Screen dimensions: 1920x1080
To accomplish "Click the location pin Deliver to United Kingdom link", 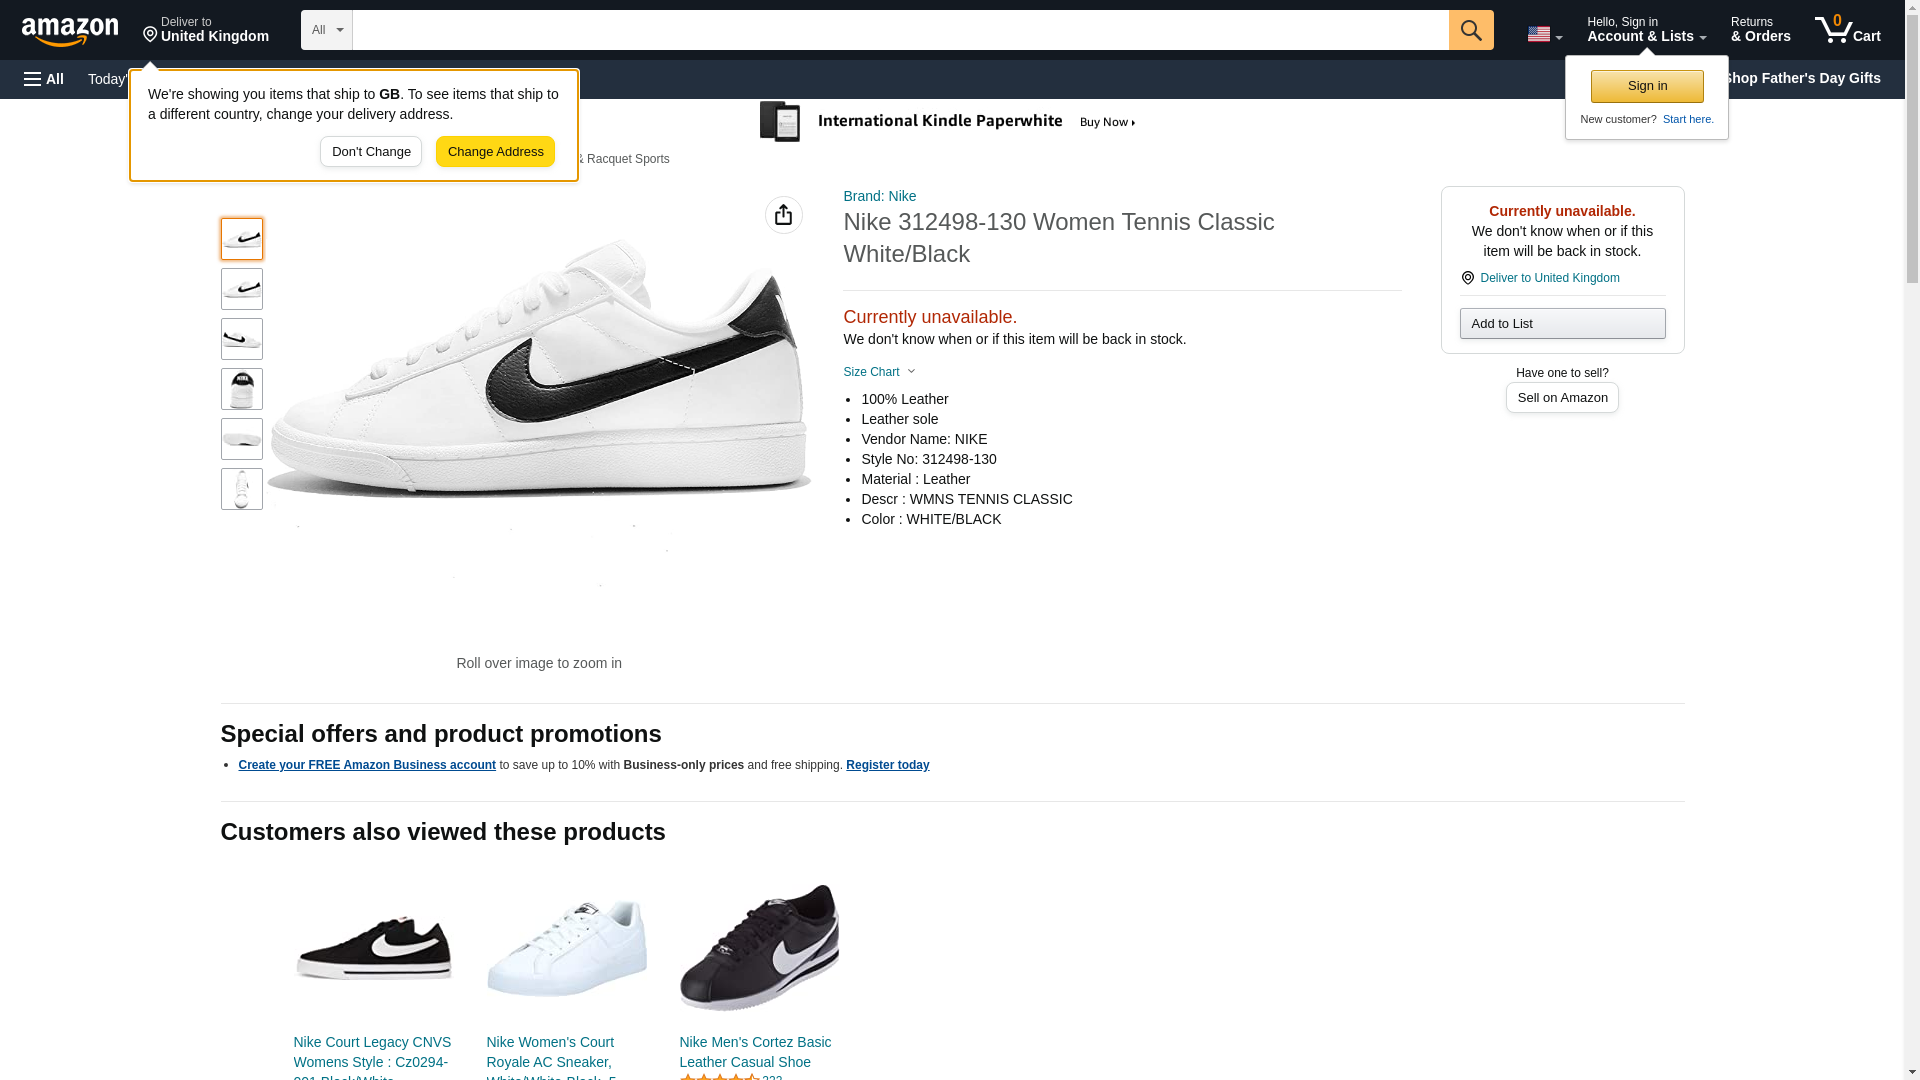I will click(1549, 278).
